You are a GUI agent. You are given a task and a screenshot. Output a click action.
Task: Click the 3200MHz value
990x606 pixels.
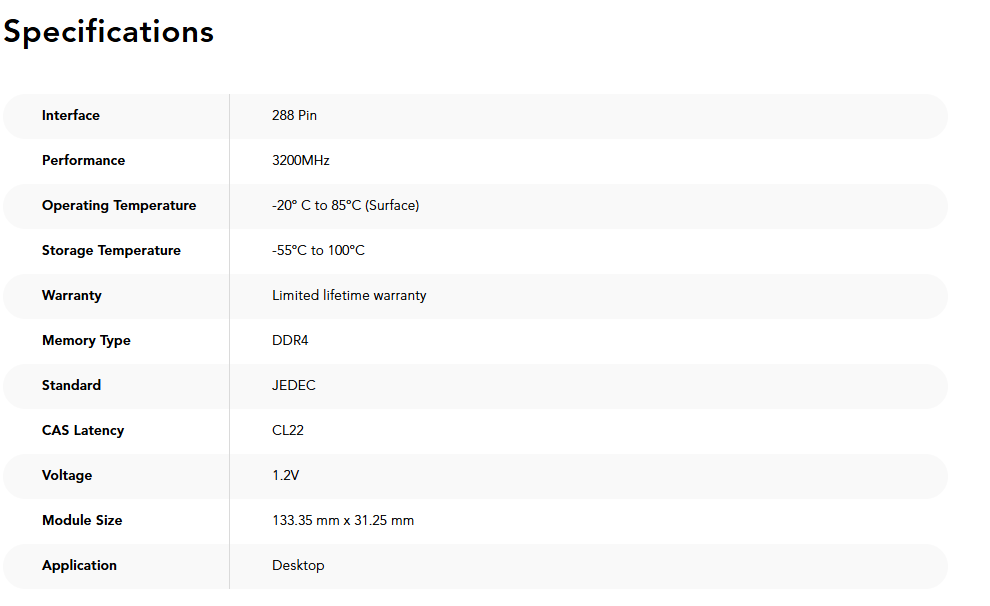(x=301, y=160)
